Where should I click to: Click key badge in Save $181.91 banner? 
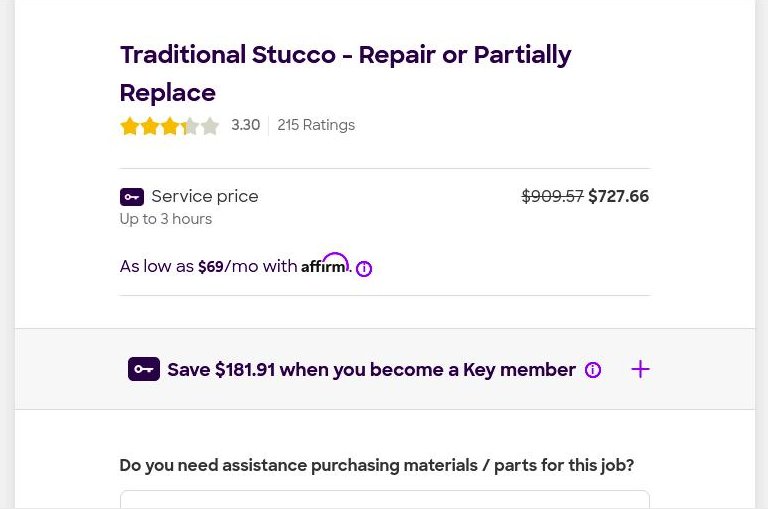coord(144,369)
